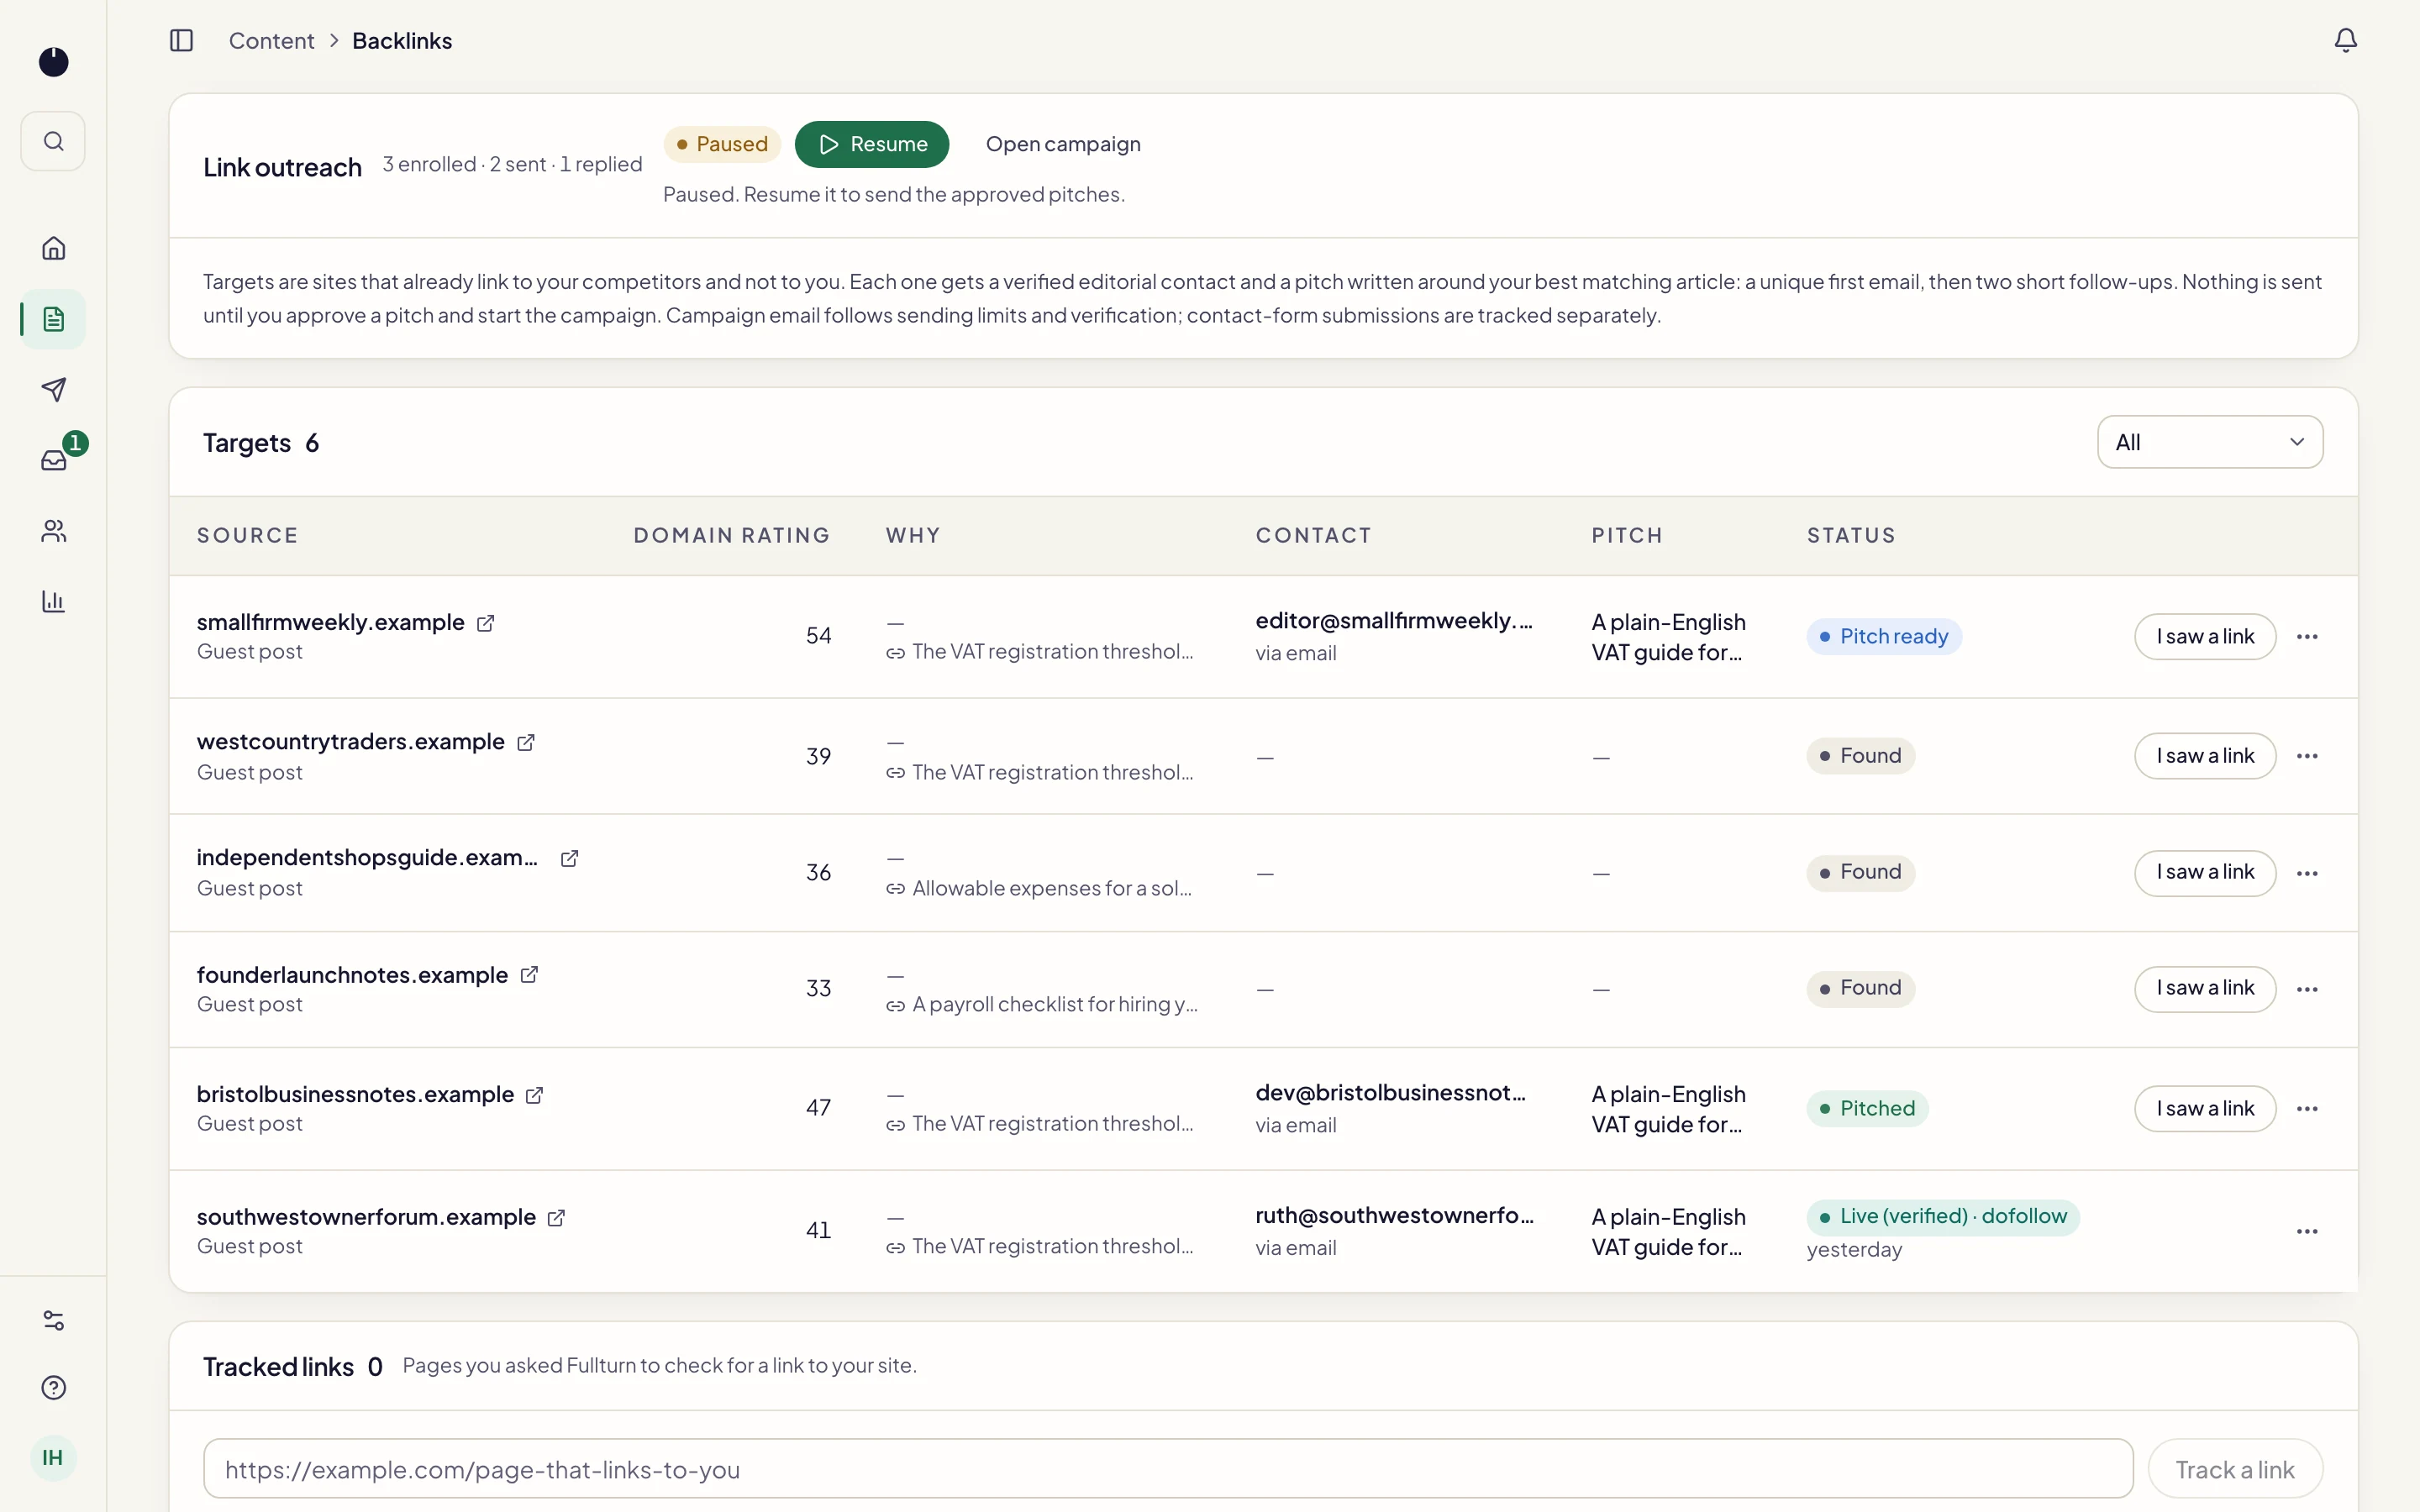Click the black logo in sidebar

coord(53,62)
